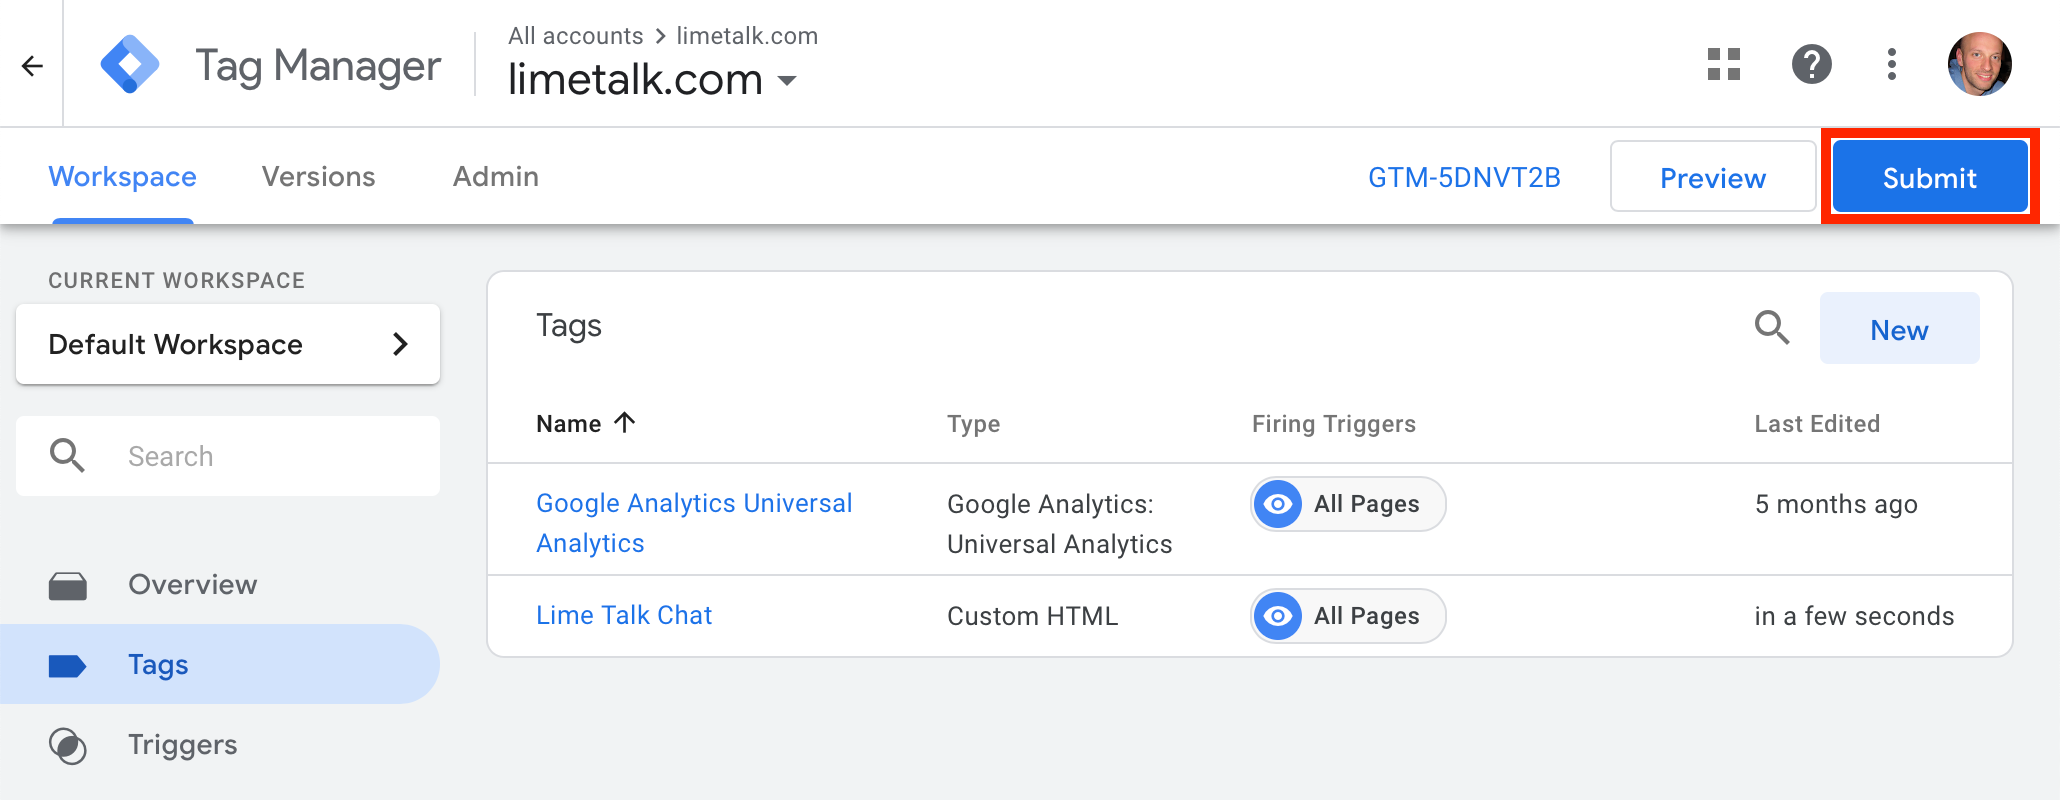Click the Preview button

pyautogui.click(x=1713, y=177)
